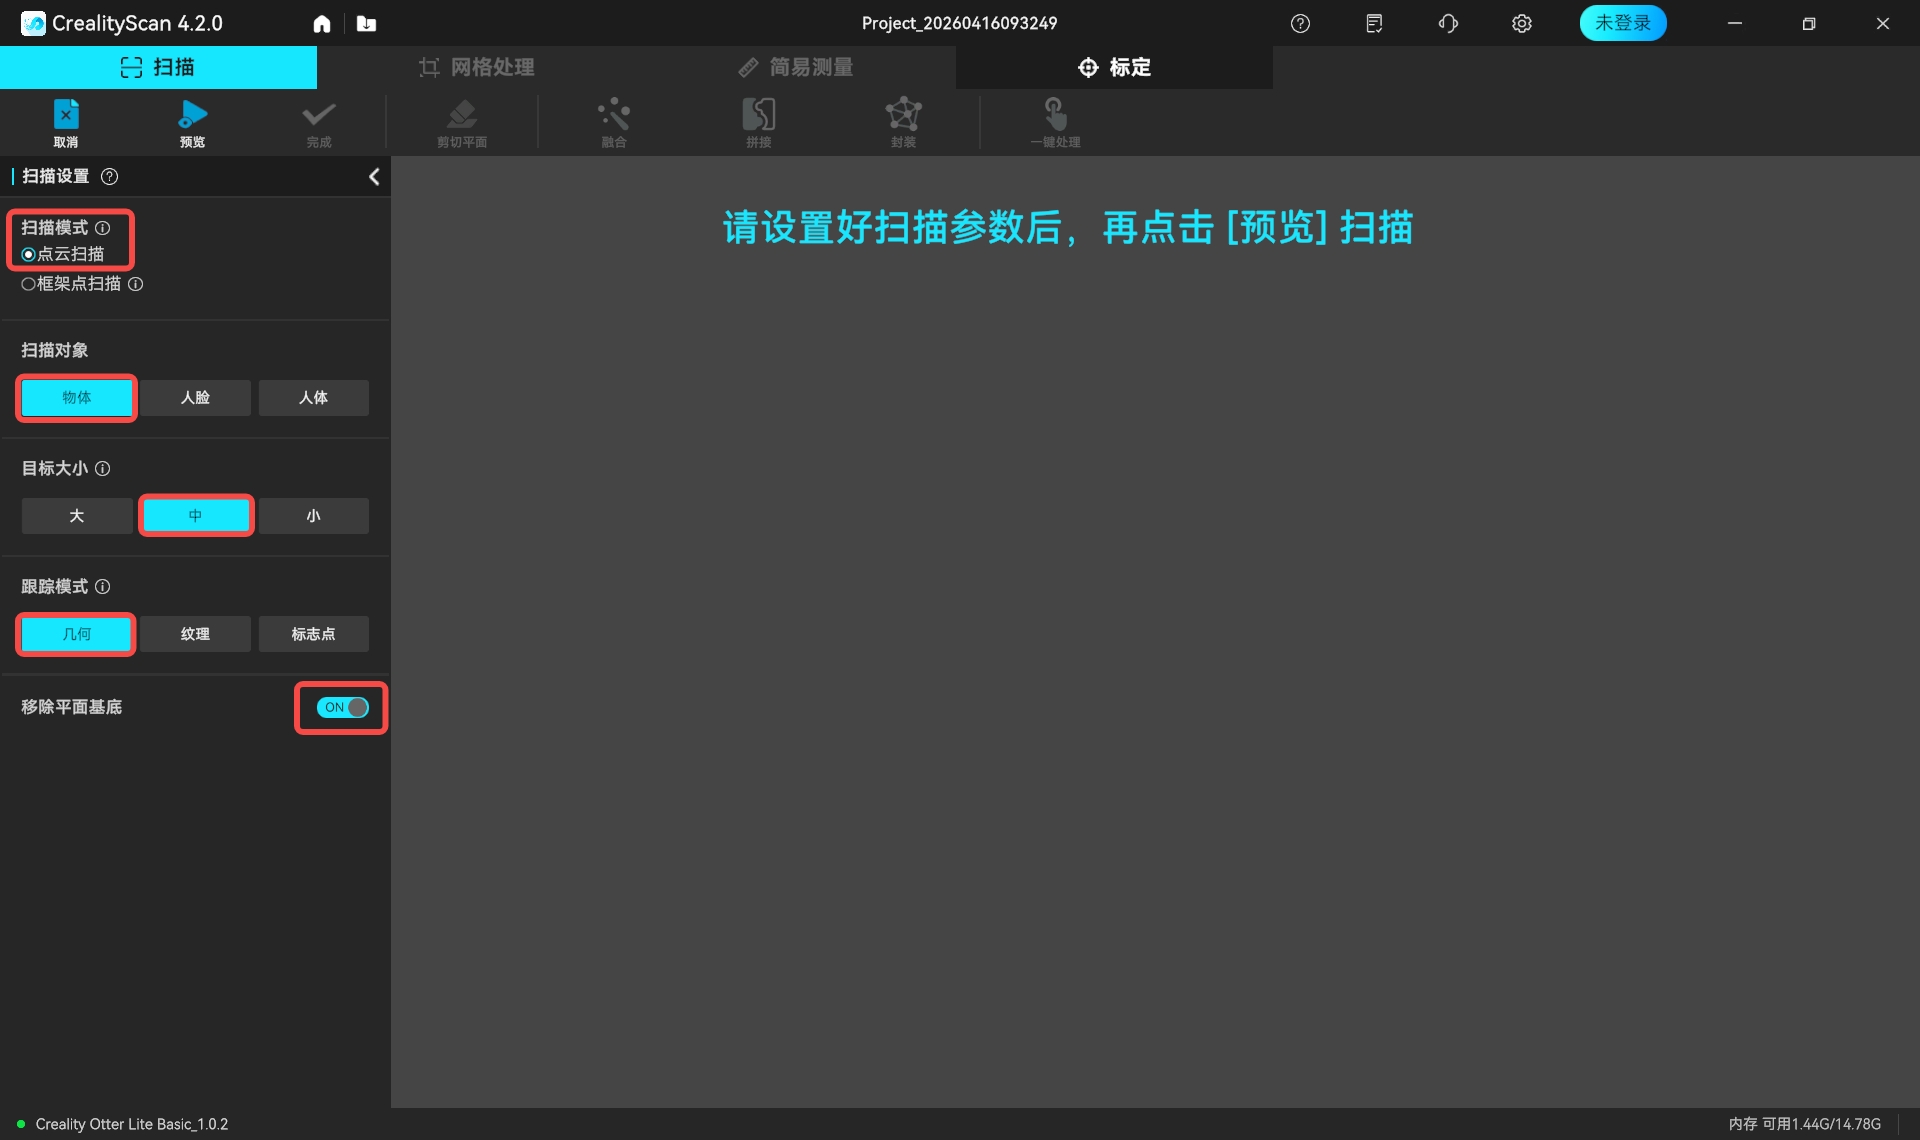Image resolution: width=1920 pixels, height=1140 pixels.
Task: Select 标志点 tracking mode
Action: tap(314, 634)
